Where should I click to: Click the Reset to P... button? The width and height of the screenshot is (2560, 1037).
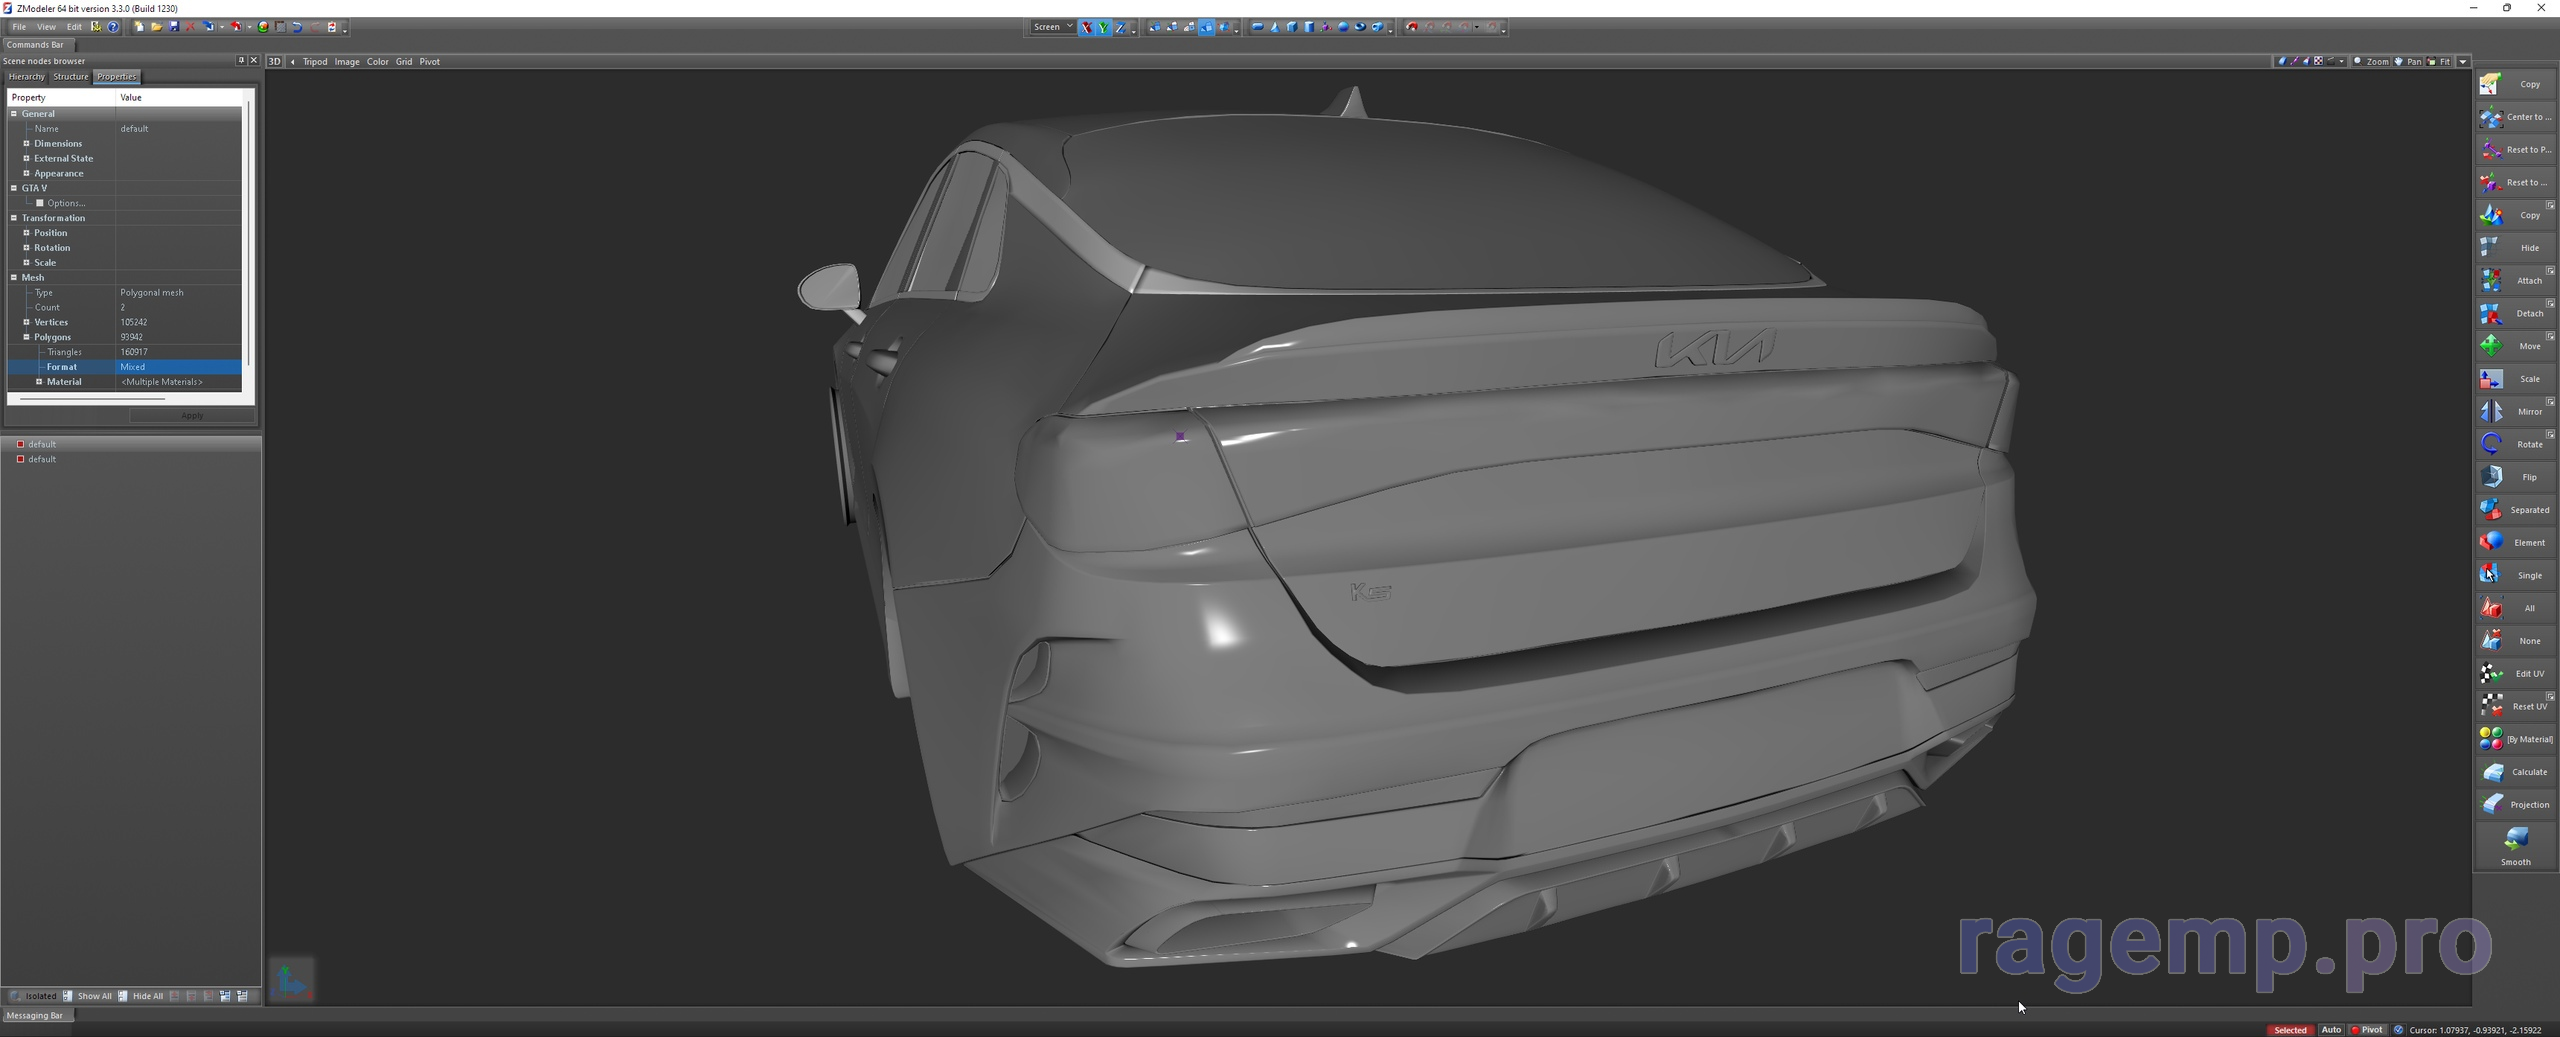[2515, 149]
